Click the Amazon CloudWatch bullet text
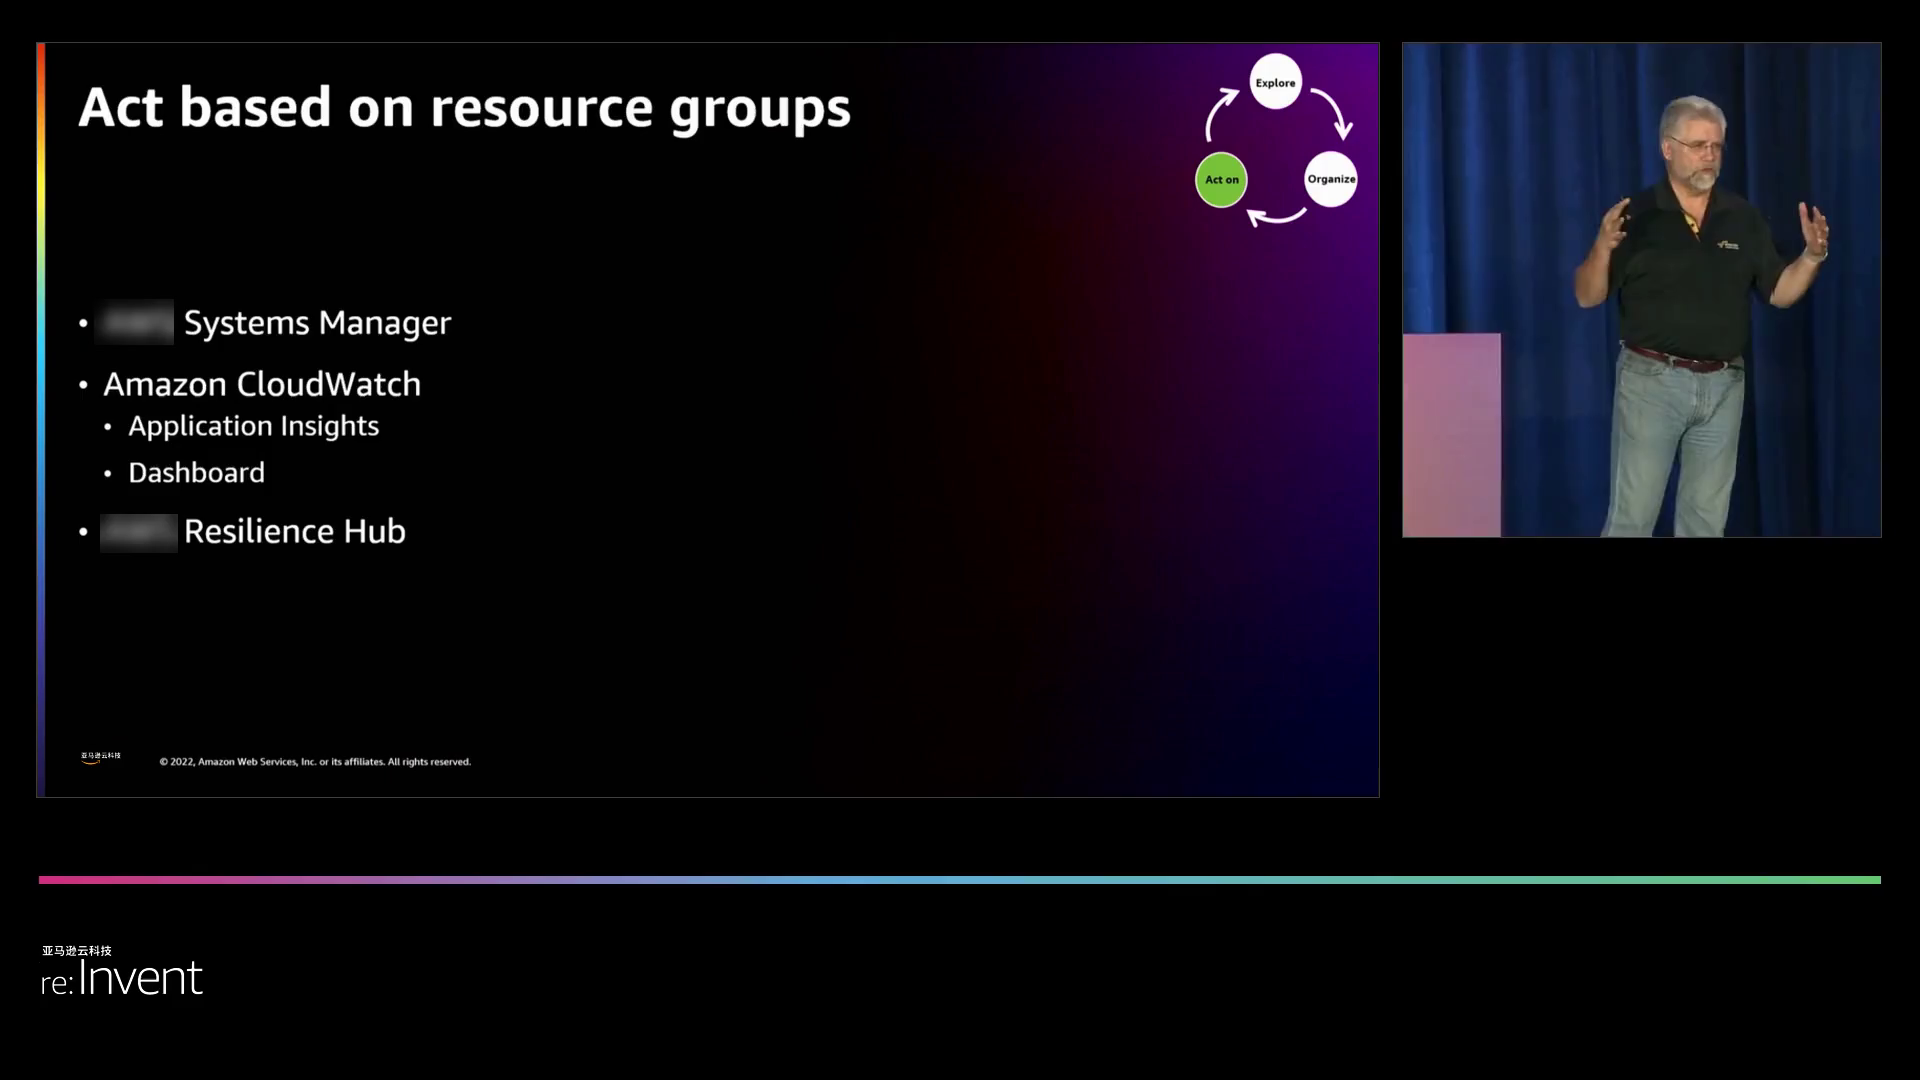The width and height of the screenshot is (1920, 1080). 262,384
